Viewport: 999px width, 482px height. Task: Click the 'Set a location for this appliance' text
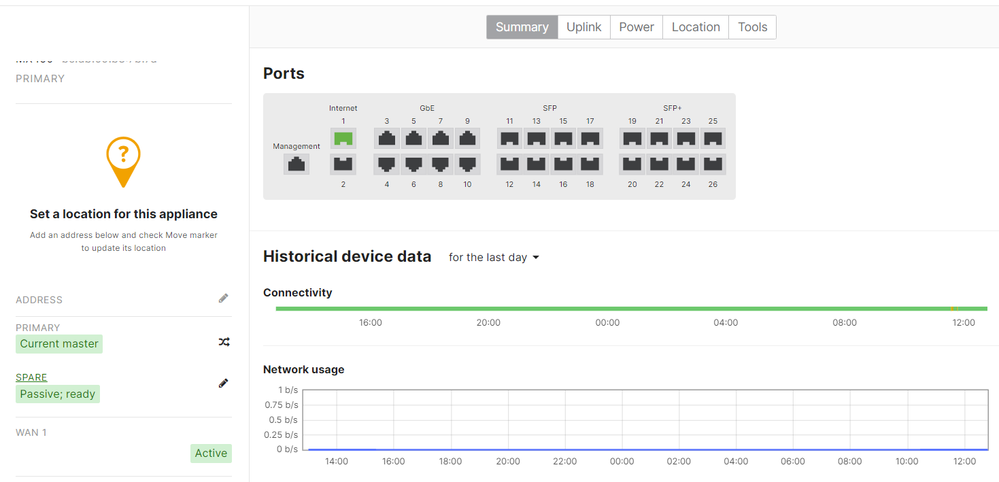124,214
